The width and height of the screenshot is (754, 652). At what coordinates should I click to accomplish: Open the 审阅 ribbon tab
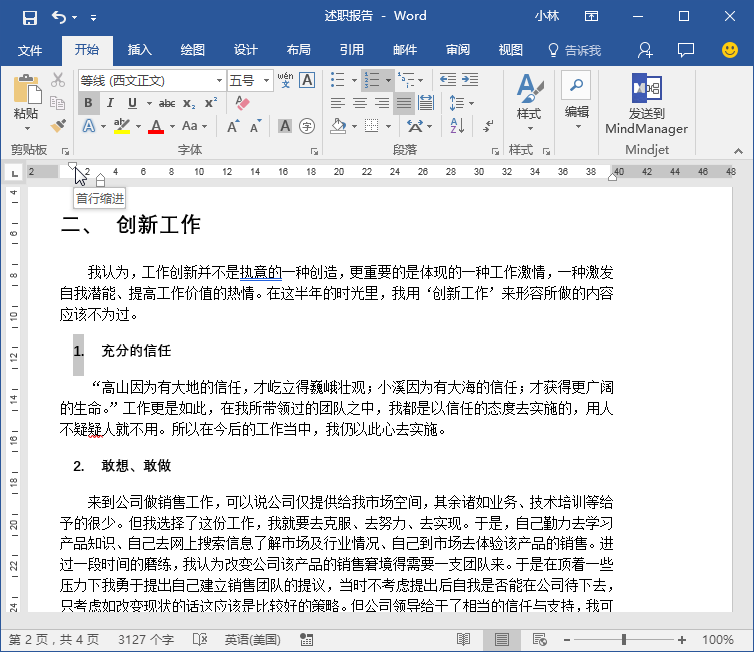457,50
